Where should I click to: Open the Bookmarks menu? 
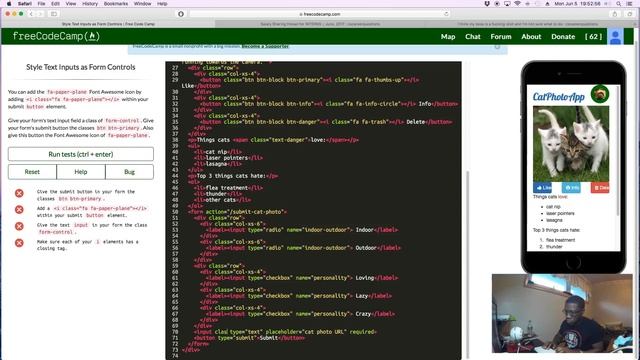(x=116, y=3)
